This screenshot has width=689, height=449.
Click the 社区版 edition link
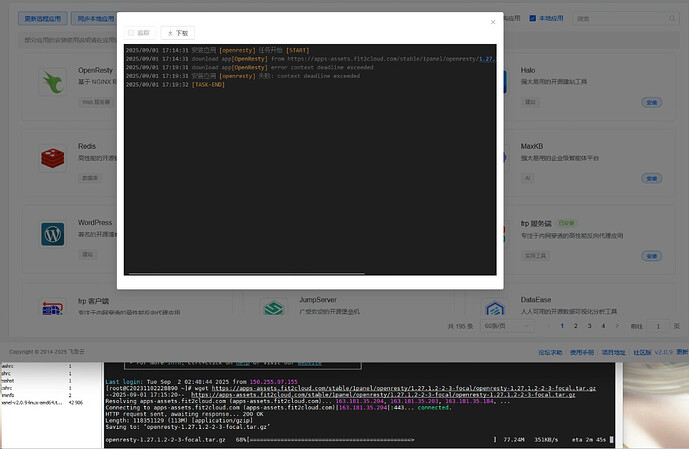coord(642,352)
